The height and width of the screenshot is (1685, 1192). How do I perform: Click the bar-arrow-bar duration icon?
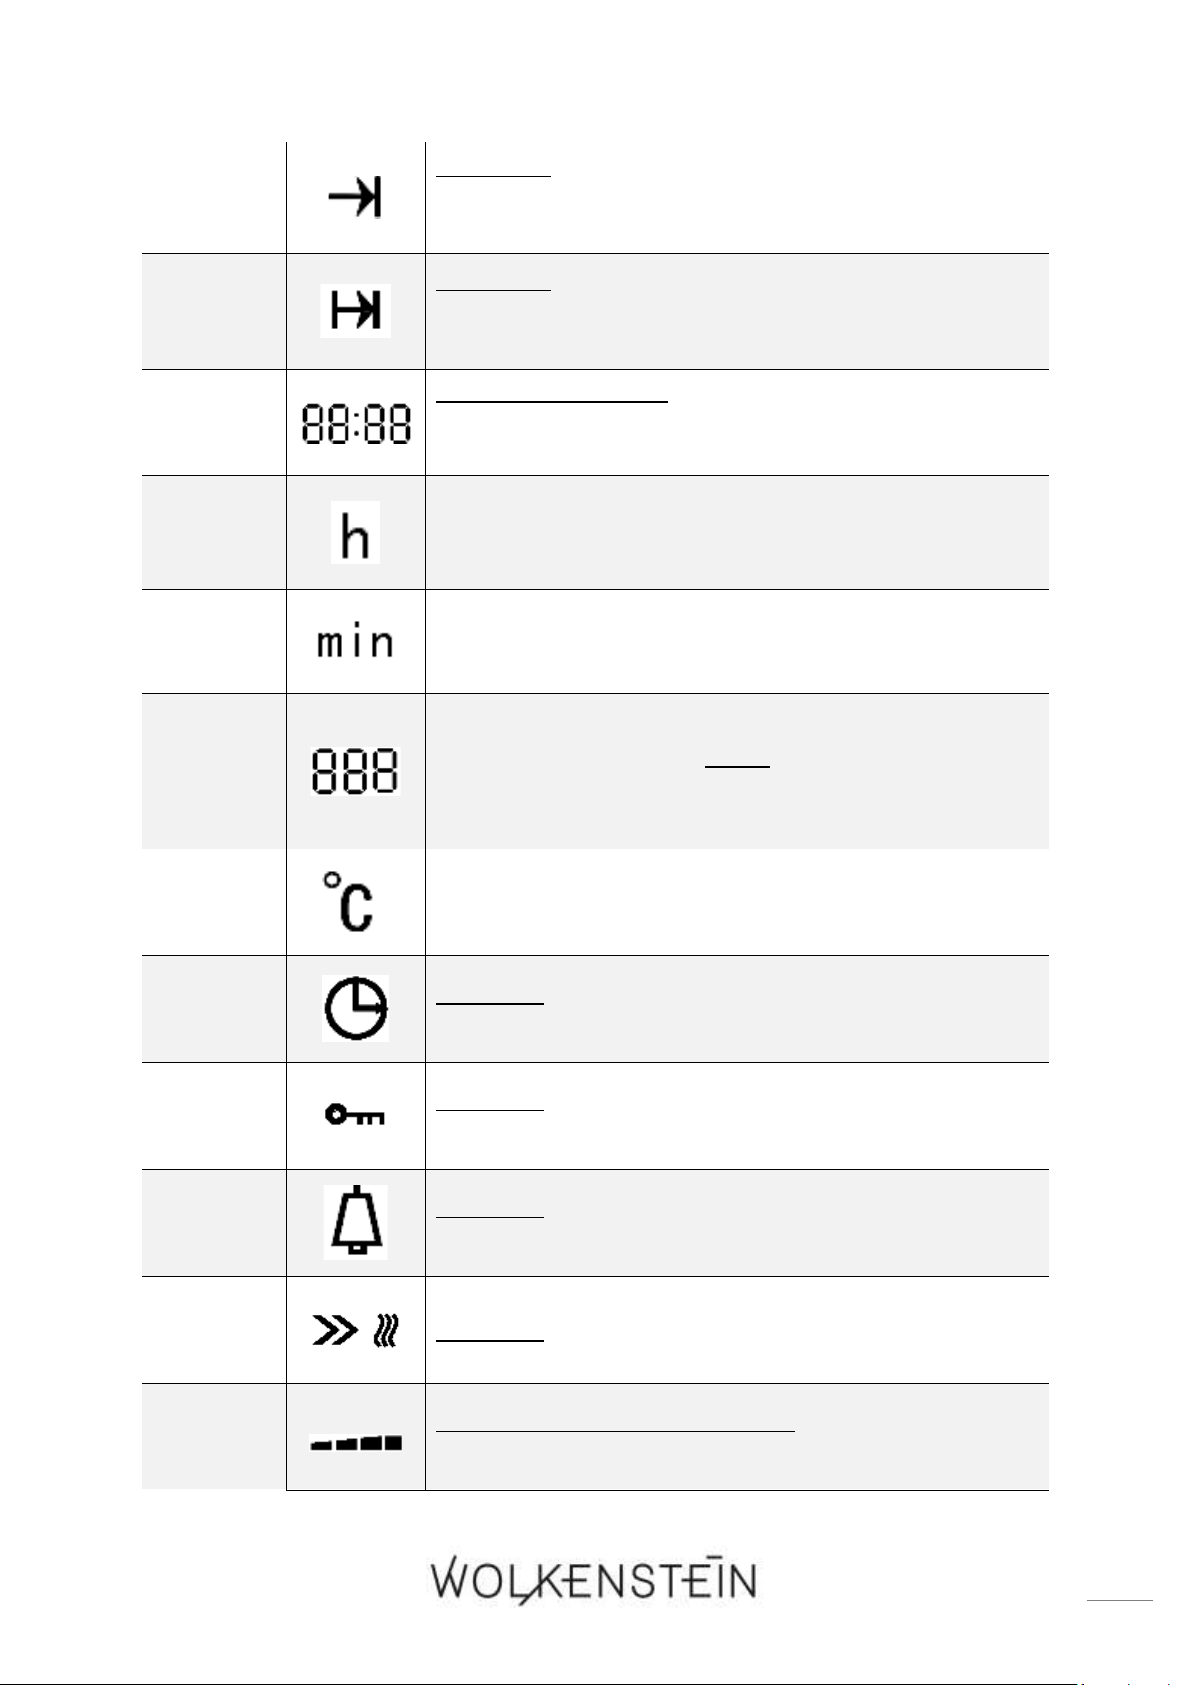coord(355,312)
